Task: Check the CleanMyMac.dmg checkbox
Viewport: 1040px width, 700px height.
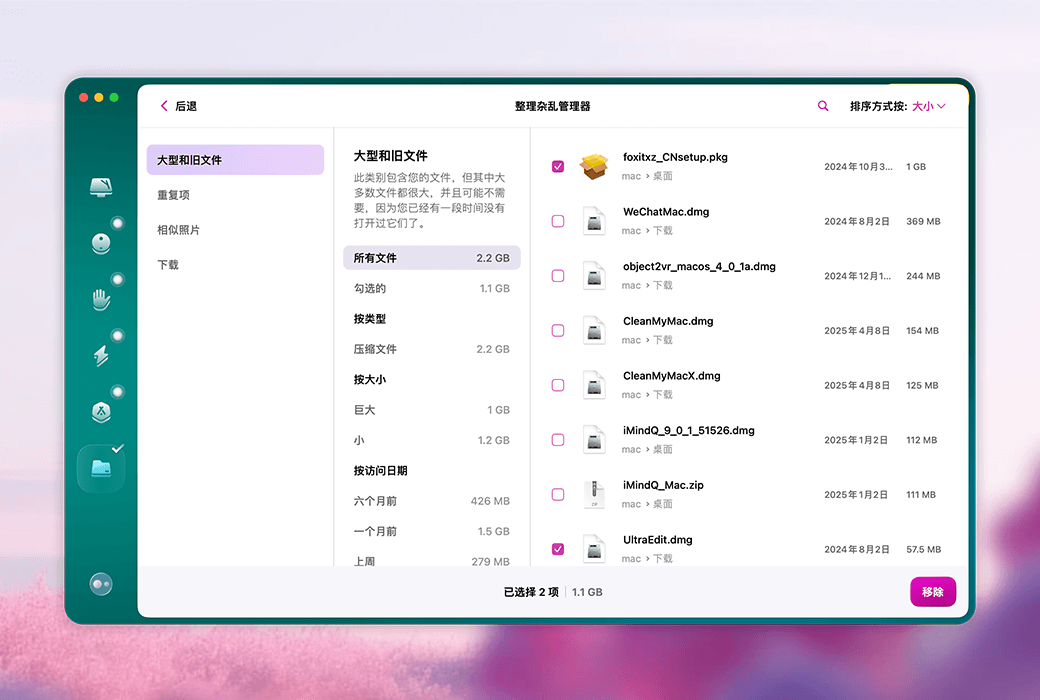Action: click(x=558, y=330)
